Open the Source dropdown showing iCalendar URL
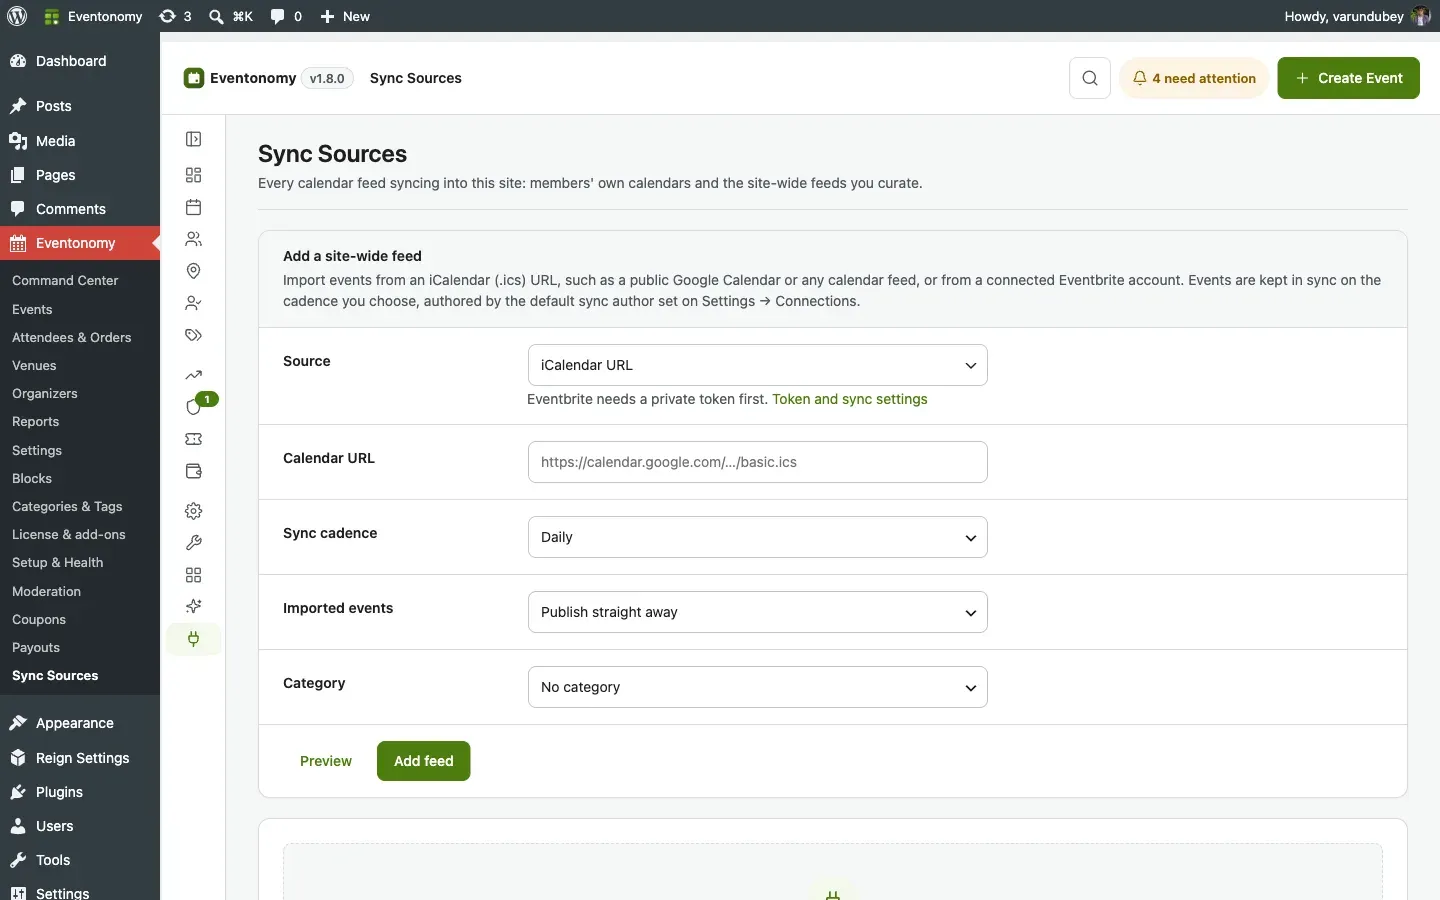This screenshot has width=1440, height=900. (x=758, y=365)
